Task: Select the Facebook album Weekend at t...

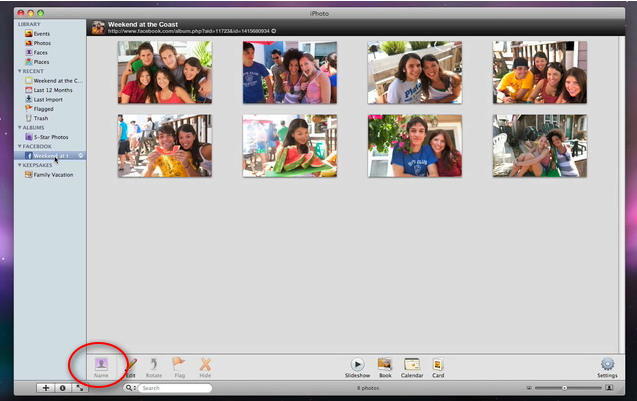Action: (50, 156)
